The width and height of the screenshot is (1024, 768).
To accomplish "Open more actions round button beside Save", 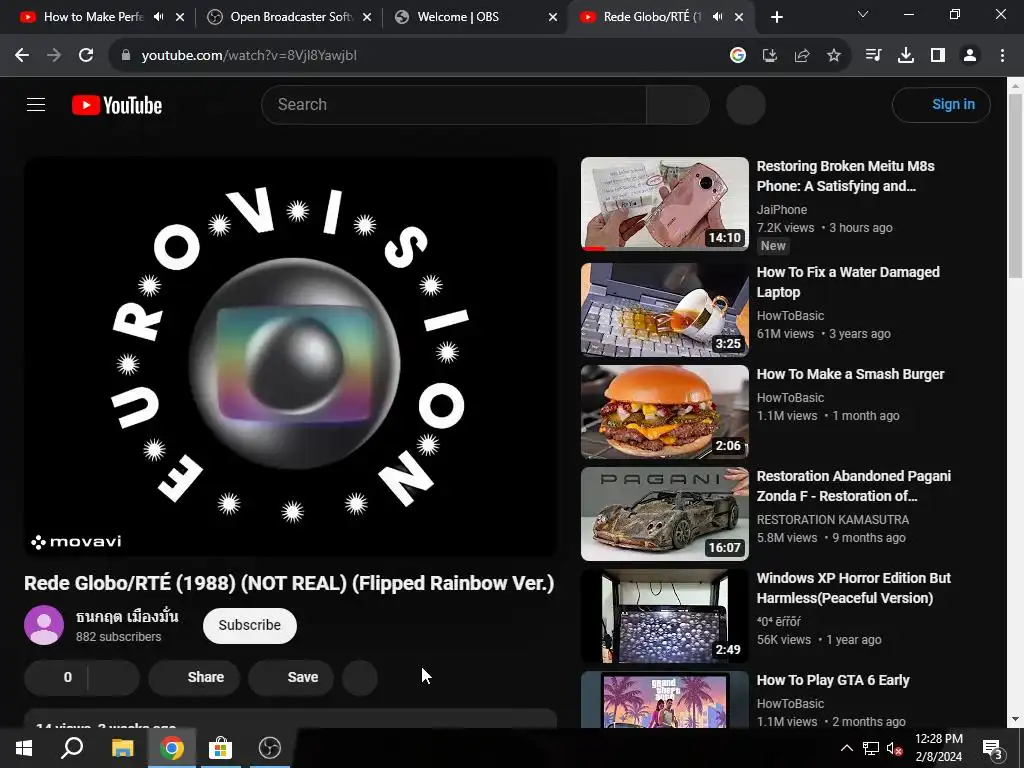I will coord(360,677).
